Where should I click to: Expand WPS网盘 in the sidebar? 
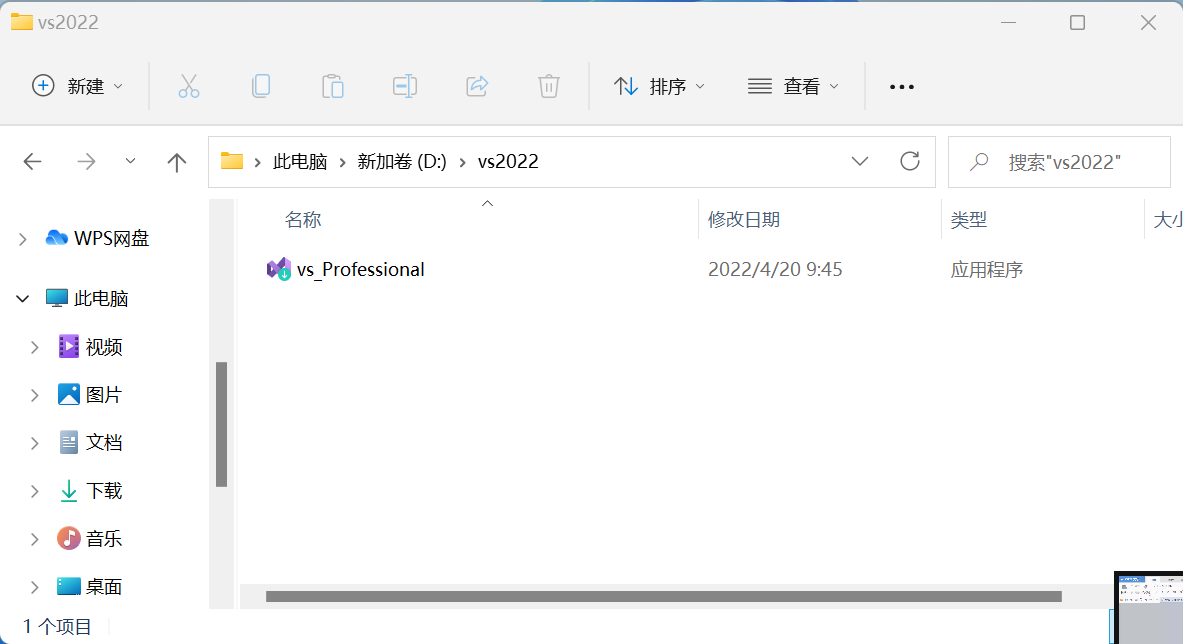pyautogui.click(x=23, y=239)
